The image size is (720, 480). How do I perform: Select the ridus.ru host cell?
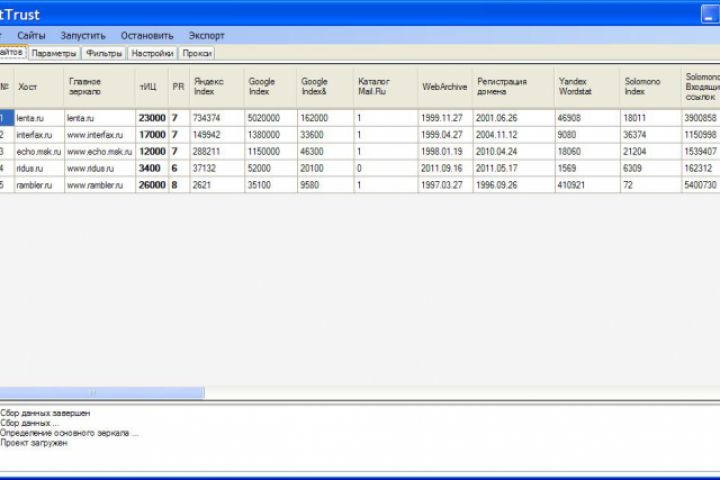pos(39,168)
